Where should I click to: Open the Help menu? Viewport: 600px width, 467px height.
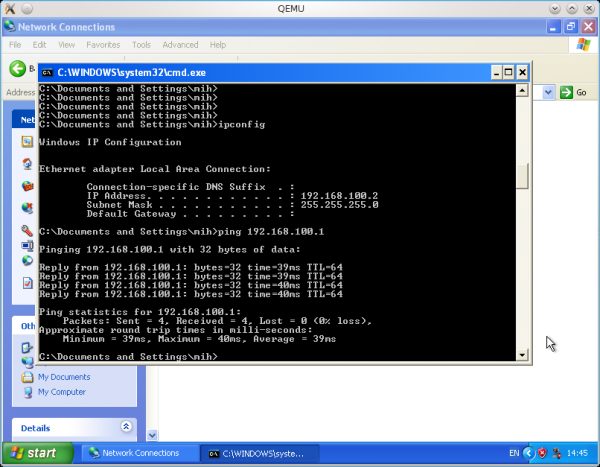(218, 45)
